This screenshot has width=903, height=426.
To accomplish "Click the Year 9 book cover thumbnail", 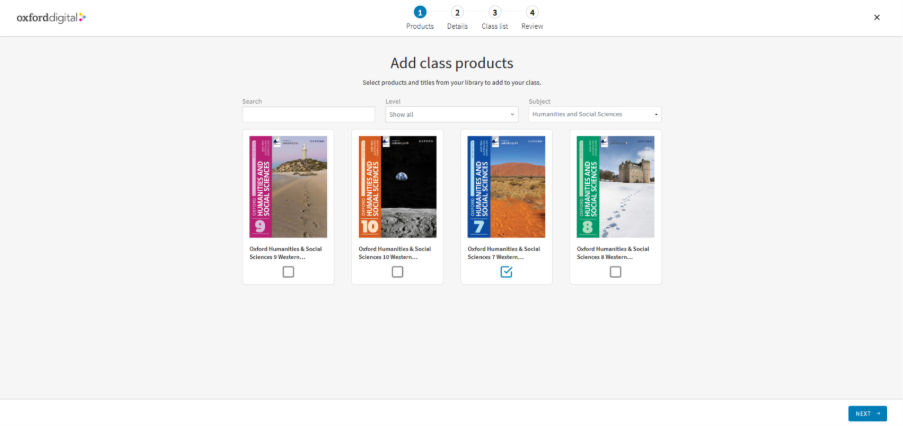I will pyautogui.click(x=288, y=187).
